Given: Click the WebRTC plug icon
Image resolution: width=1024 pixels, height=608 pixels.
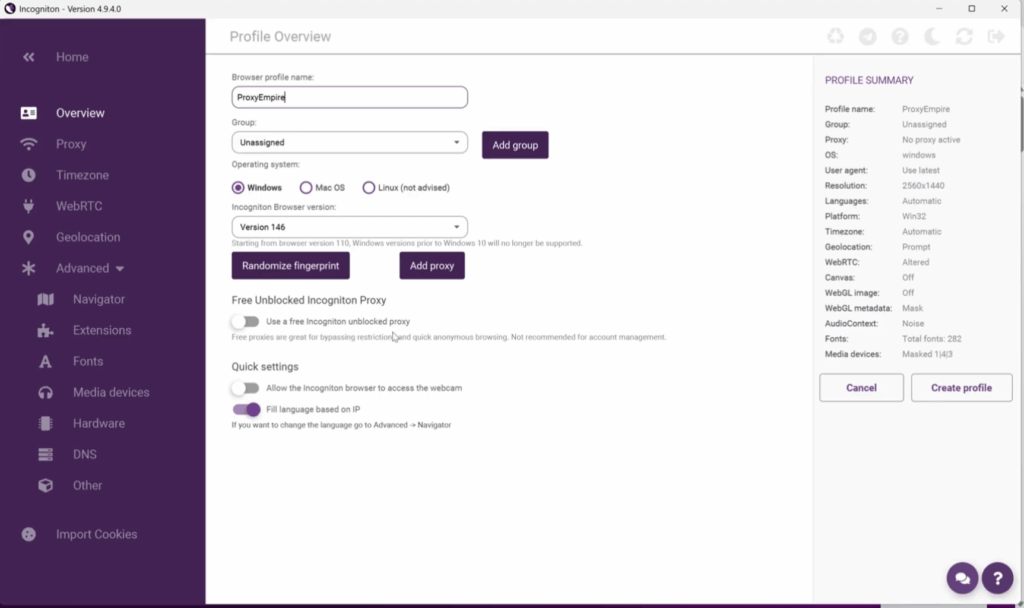Looking at the screenshot, I should pyautogui.click(x=28, y=206).
